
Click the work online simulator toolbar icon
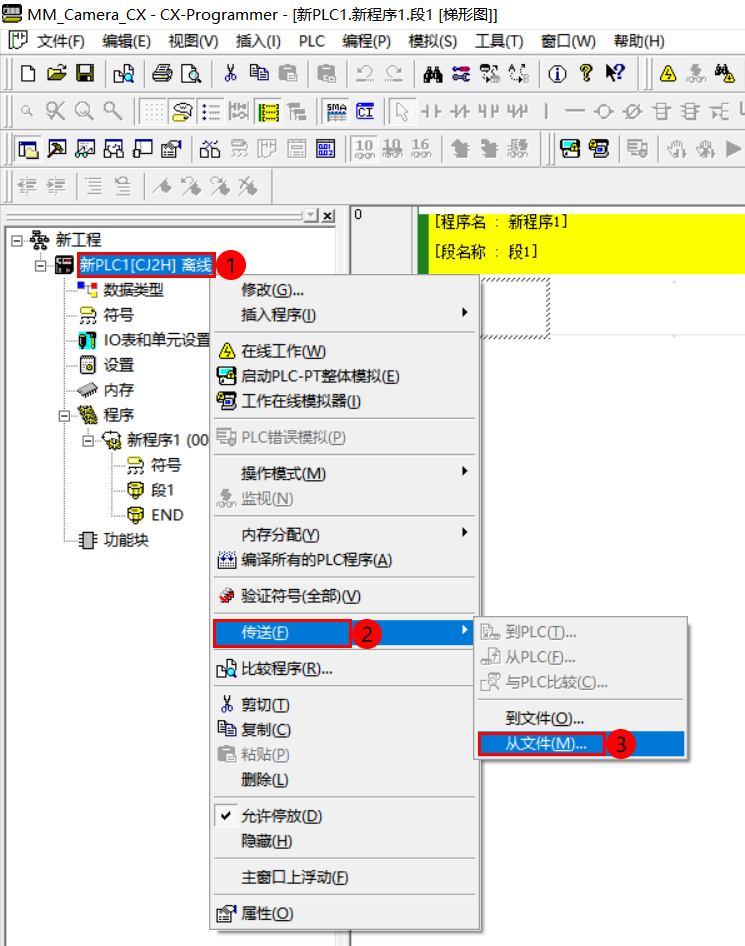coord(598,148)
